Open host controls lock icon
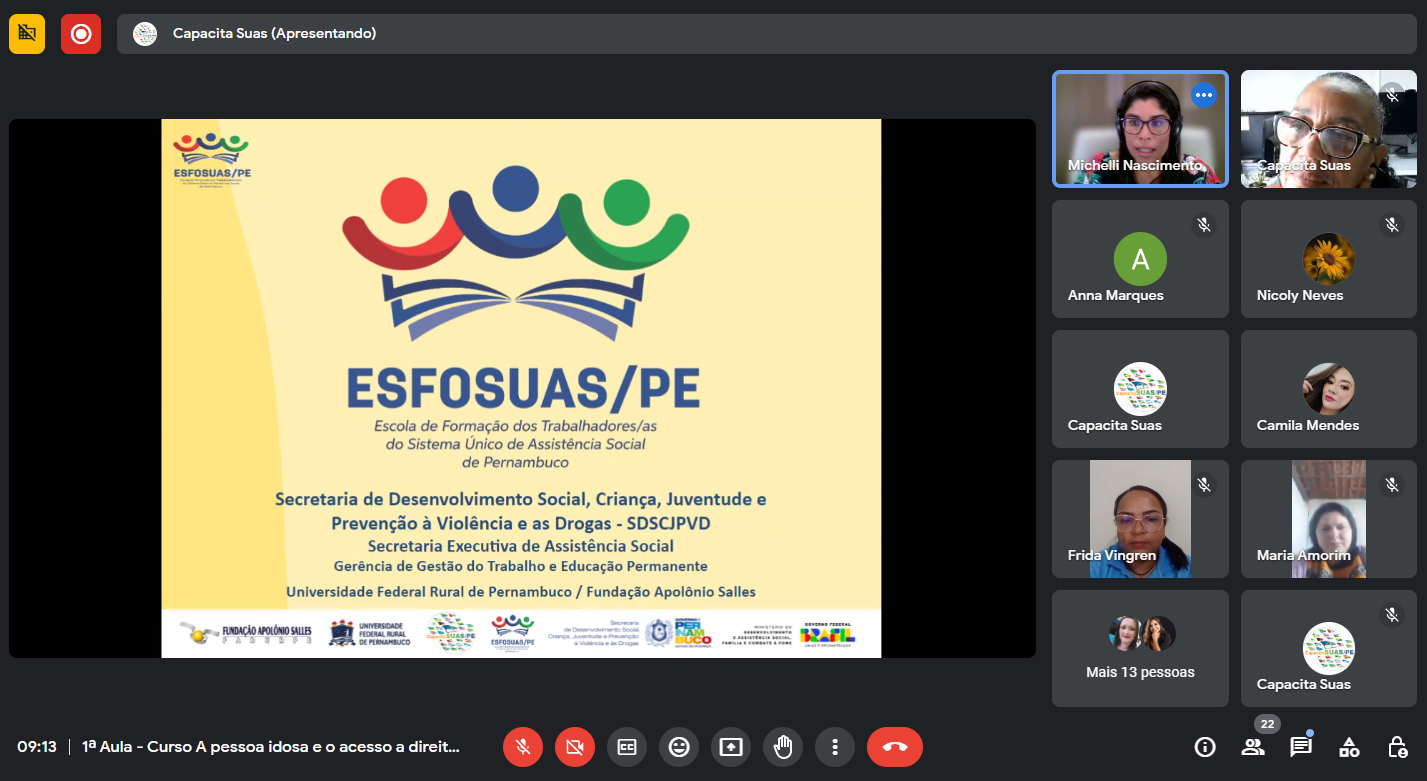 click(1397, 747)
